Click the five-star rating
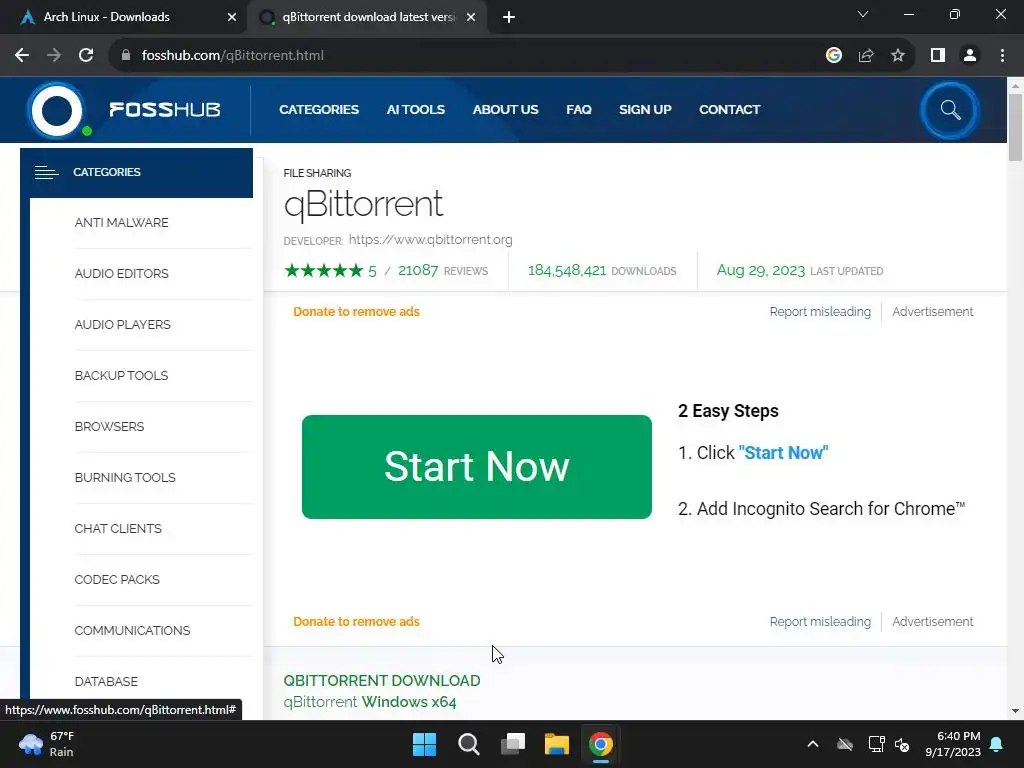Screen dimensions: 1024x768 [323, 270]
